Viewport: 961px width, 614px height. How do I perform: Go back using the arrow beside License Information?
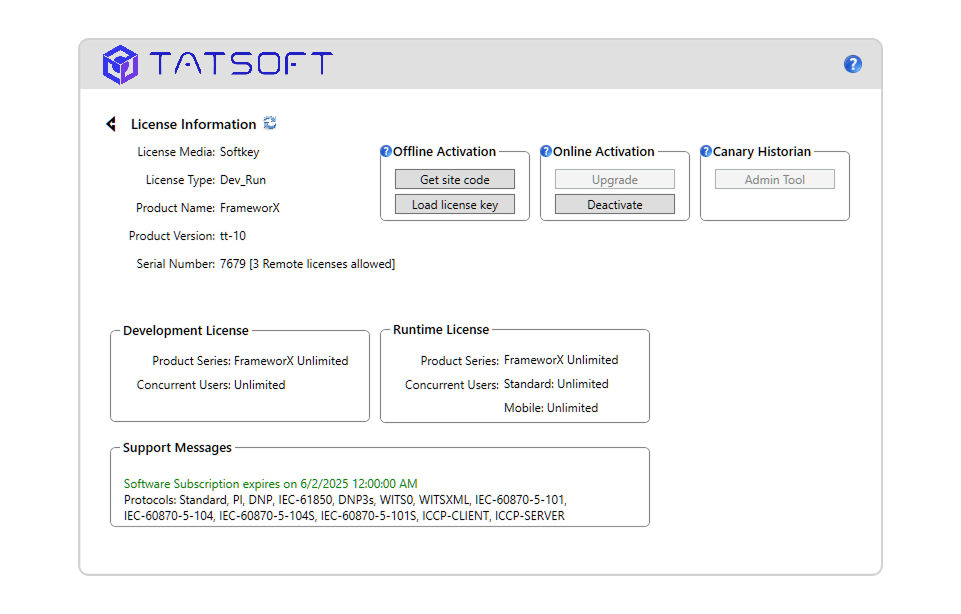[x=111, y=124]
